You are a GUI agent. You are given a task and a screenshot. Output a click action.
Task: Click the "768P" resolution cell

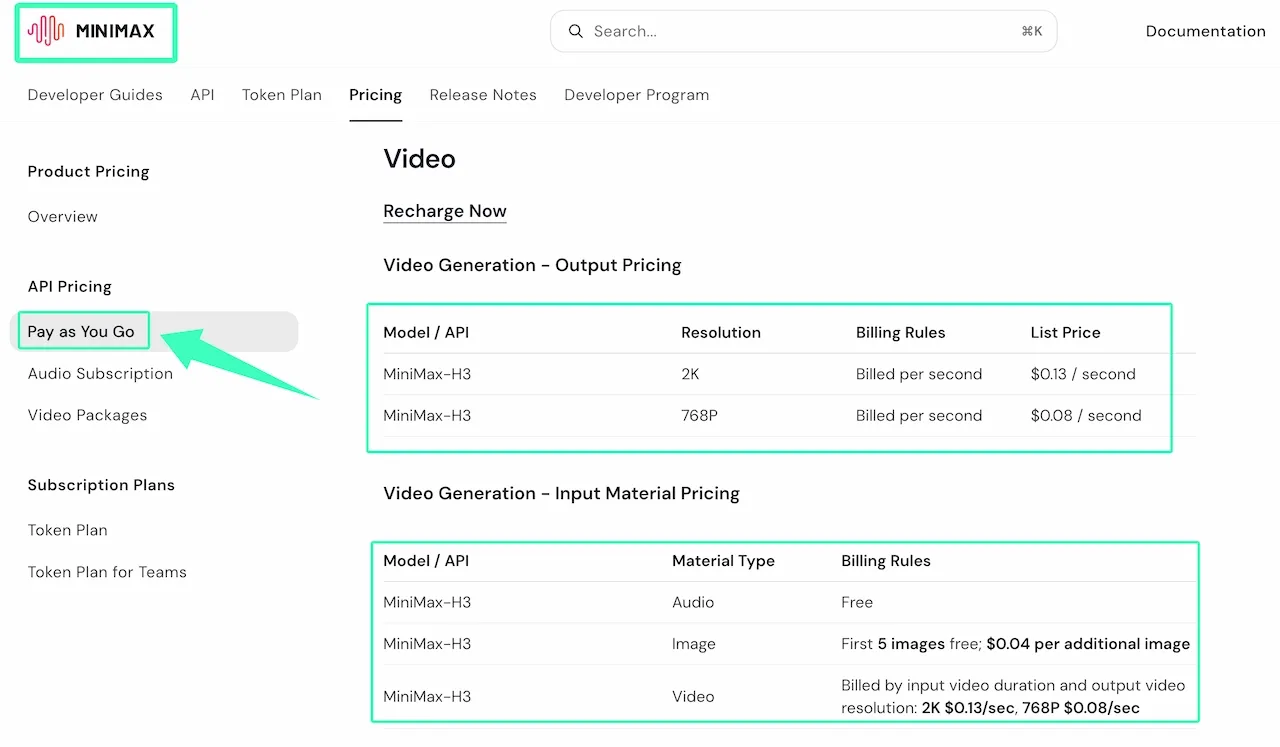point(699,415)
